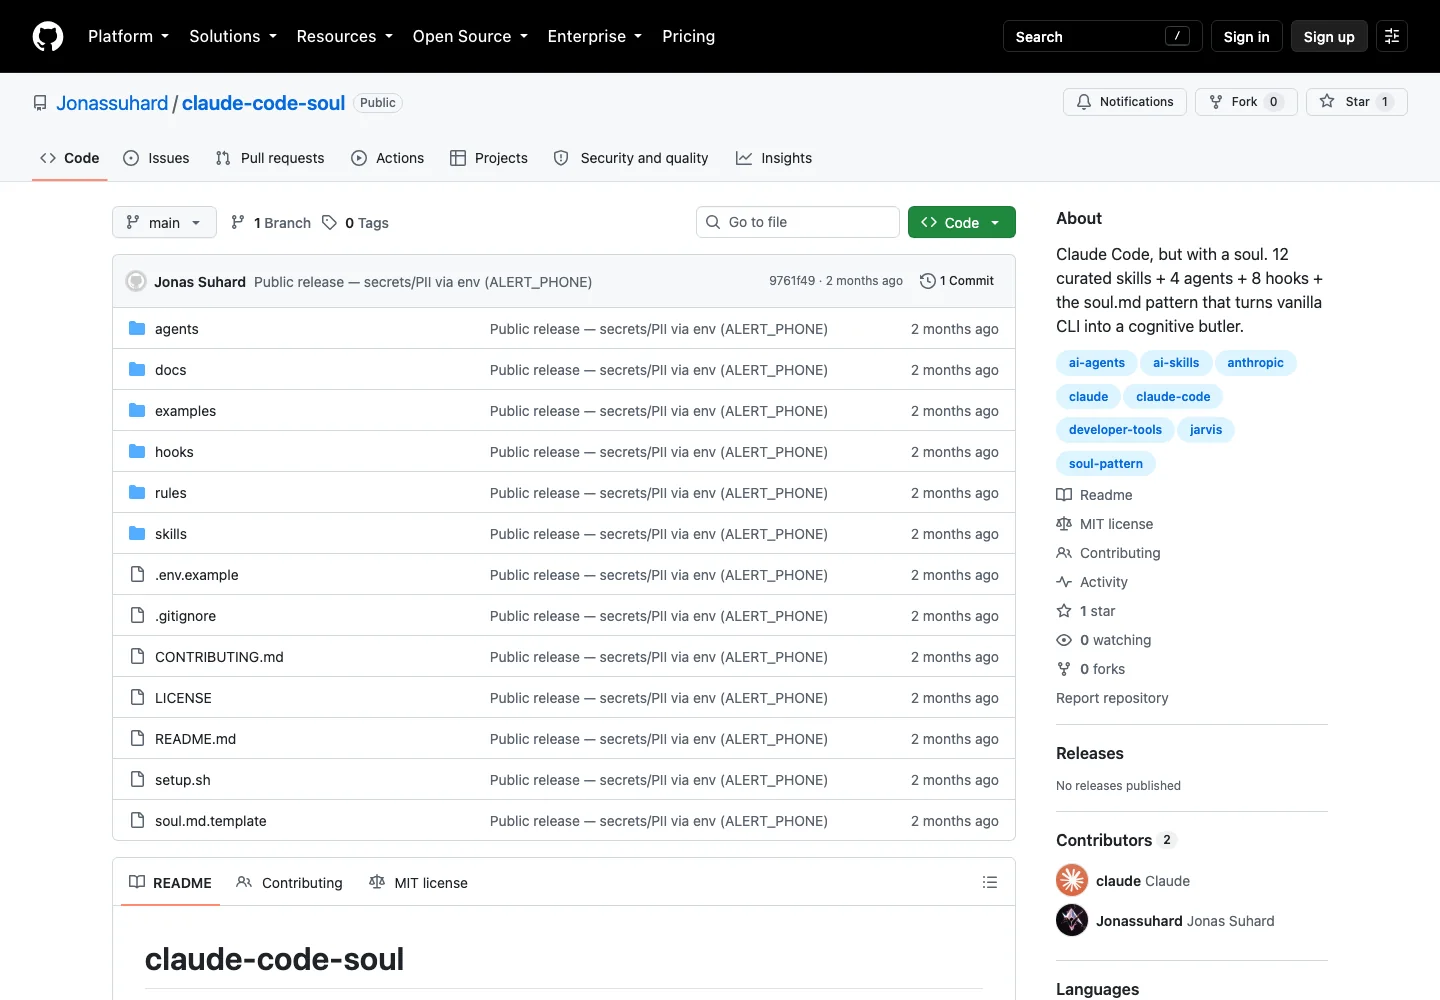This screenshot has width=1440, height=1000.
Task: Open the Readme link in About
Action: coord(1095,495)
